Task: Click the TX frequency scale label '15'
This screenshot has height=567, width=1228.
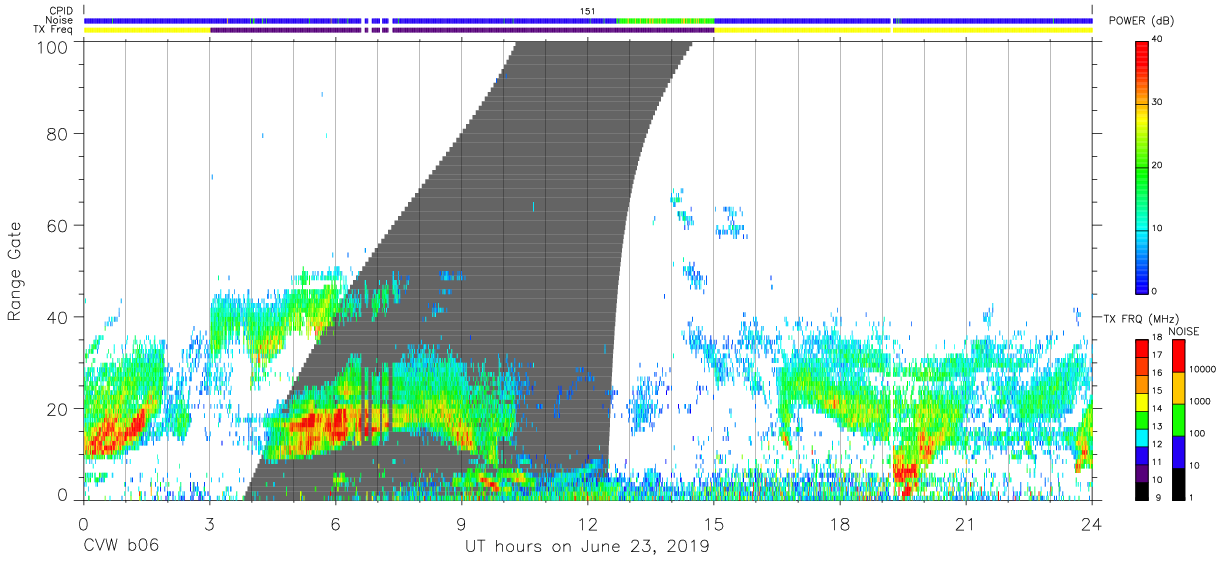Action: [x=1158, y=392]
